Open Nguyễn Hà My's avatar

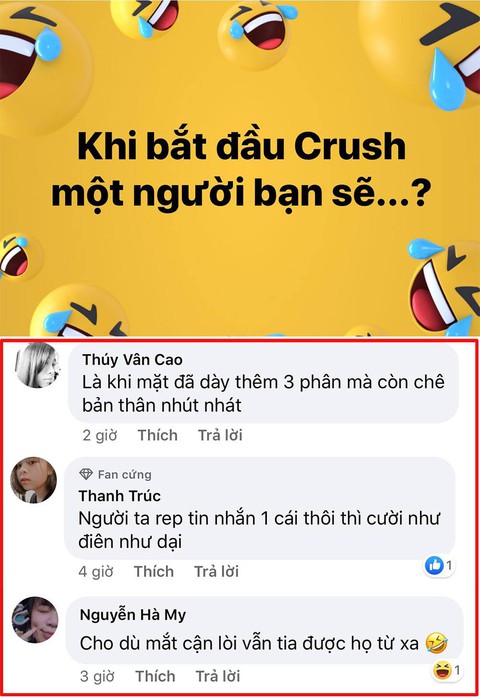tap(35, 620)
